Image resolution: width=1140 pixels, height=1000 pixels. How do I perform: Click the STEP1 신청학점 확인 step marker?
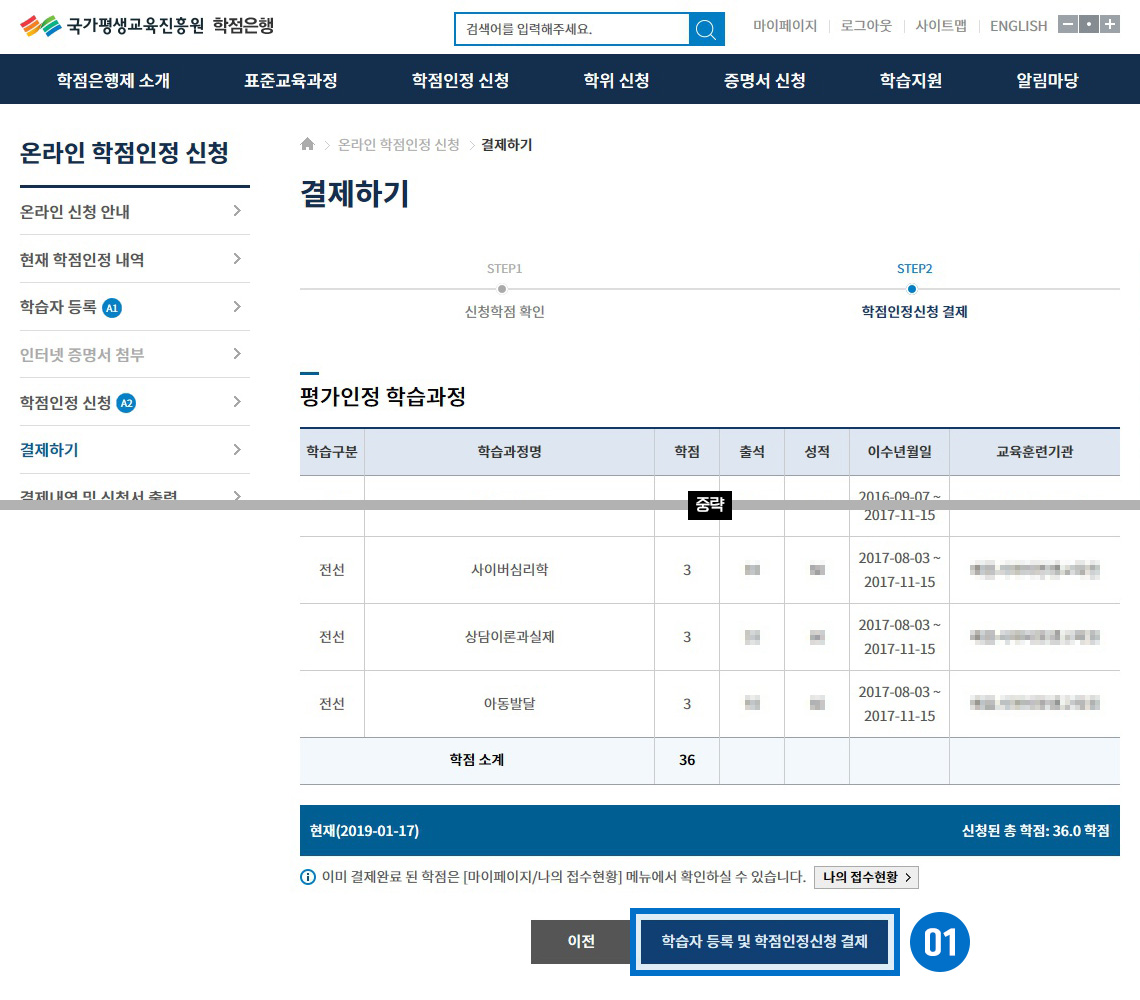point(503,289)
